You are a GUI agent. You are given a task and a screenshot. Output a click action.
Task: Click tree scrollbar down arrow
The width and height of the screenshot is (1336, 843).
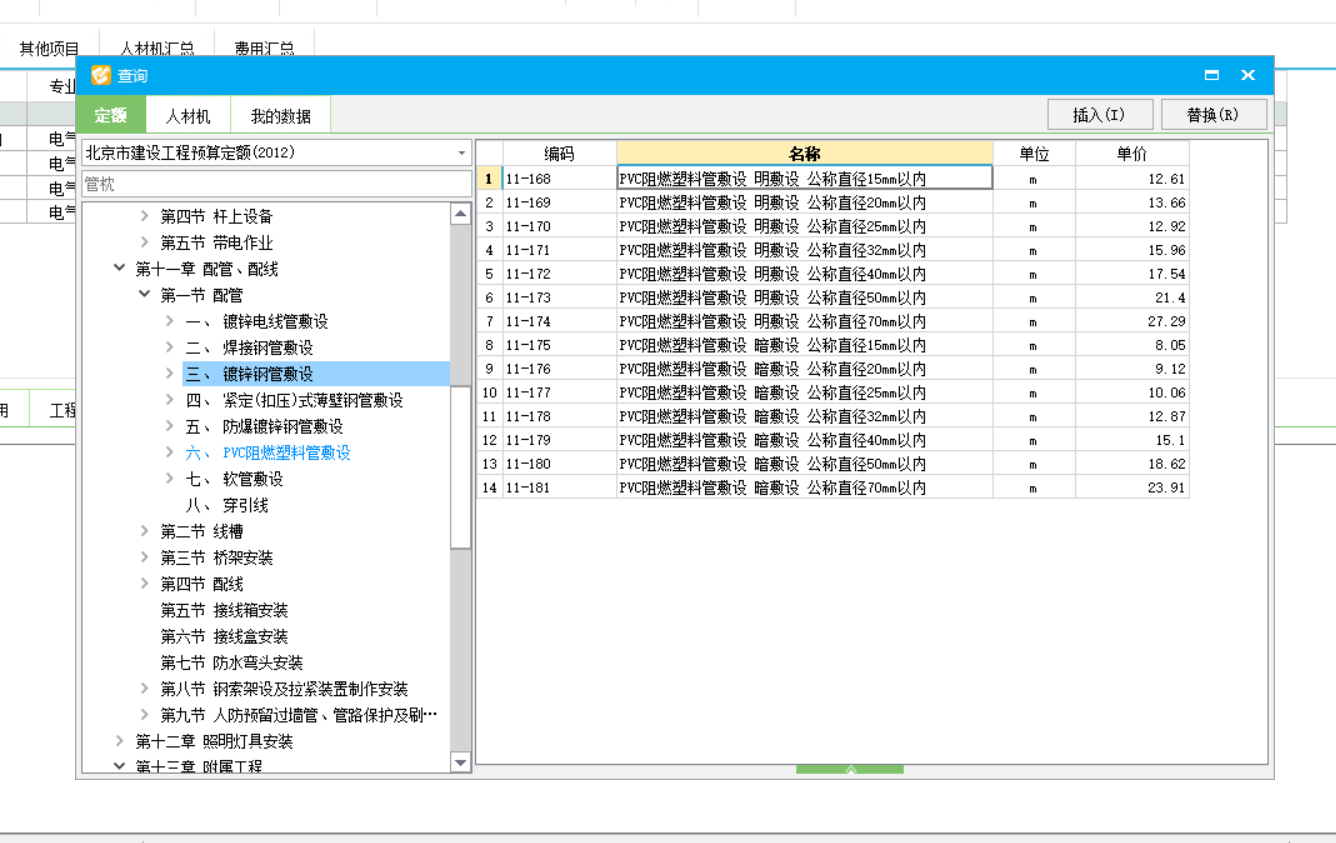click(x=461, y=763)
